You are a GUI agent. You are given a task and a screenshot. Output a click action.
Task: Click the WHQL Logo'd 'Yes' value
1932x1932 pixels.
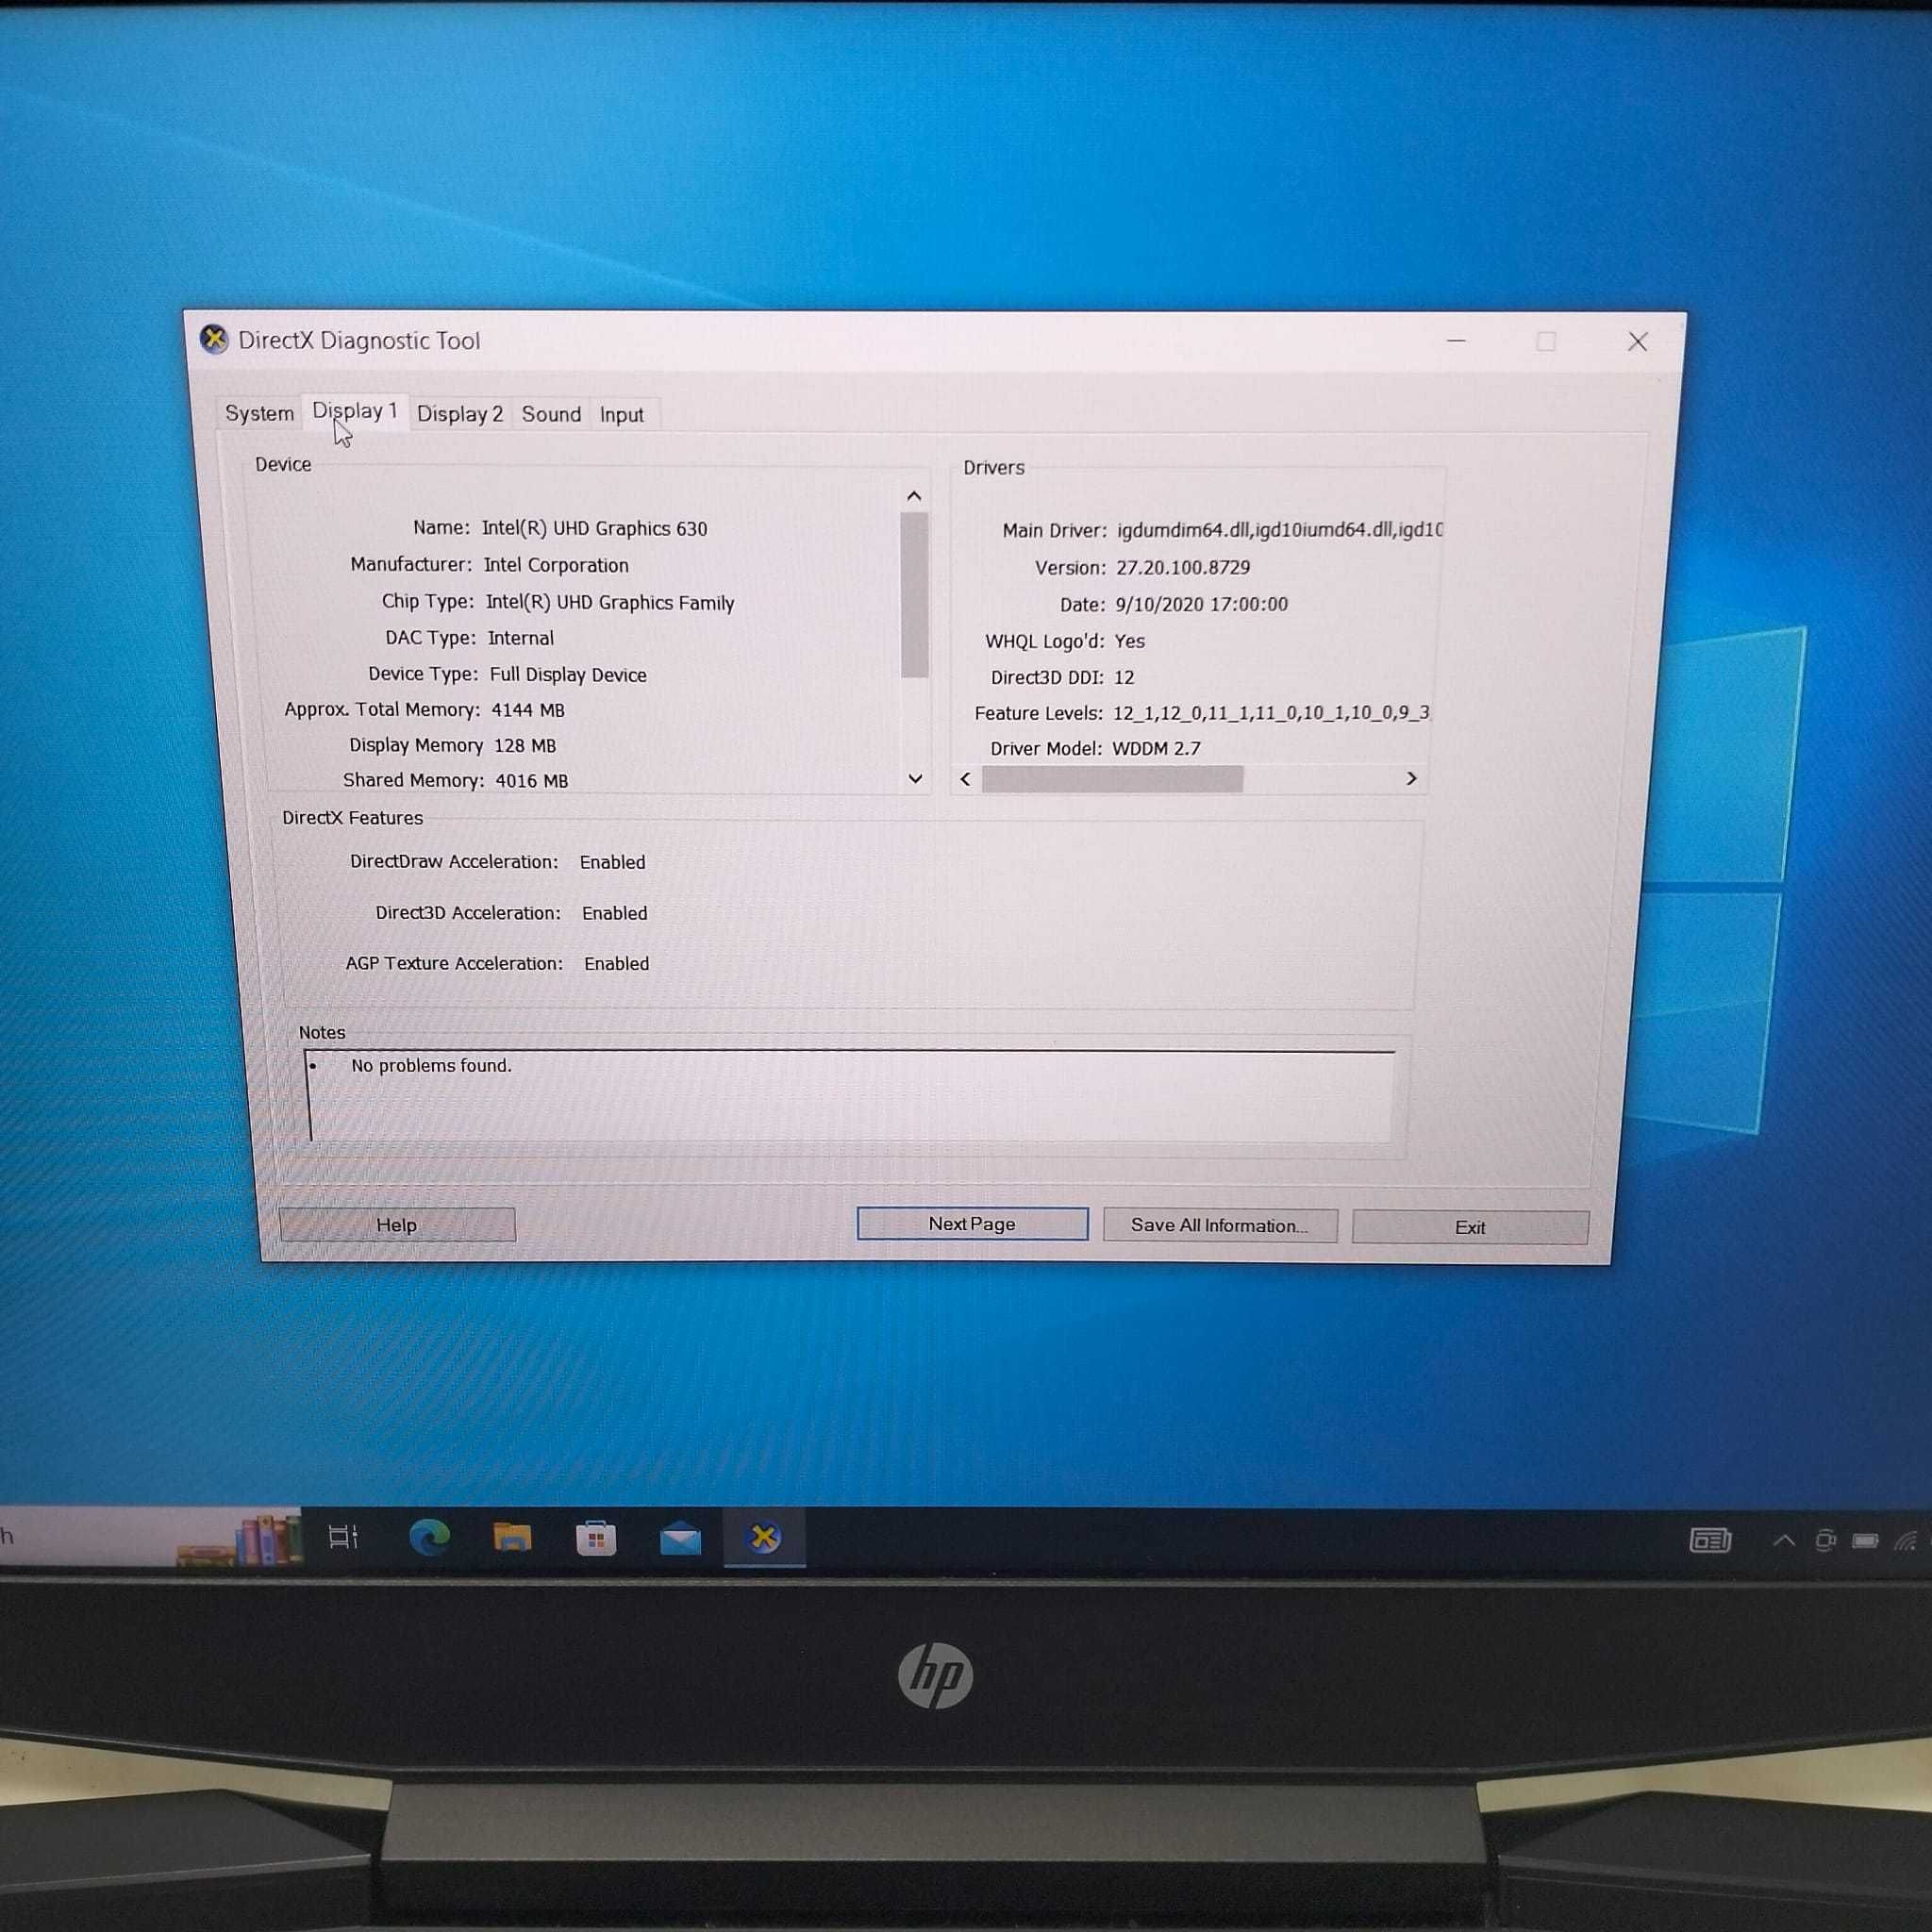pos(1129,641)
